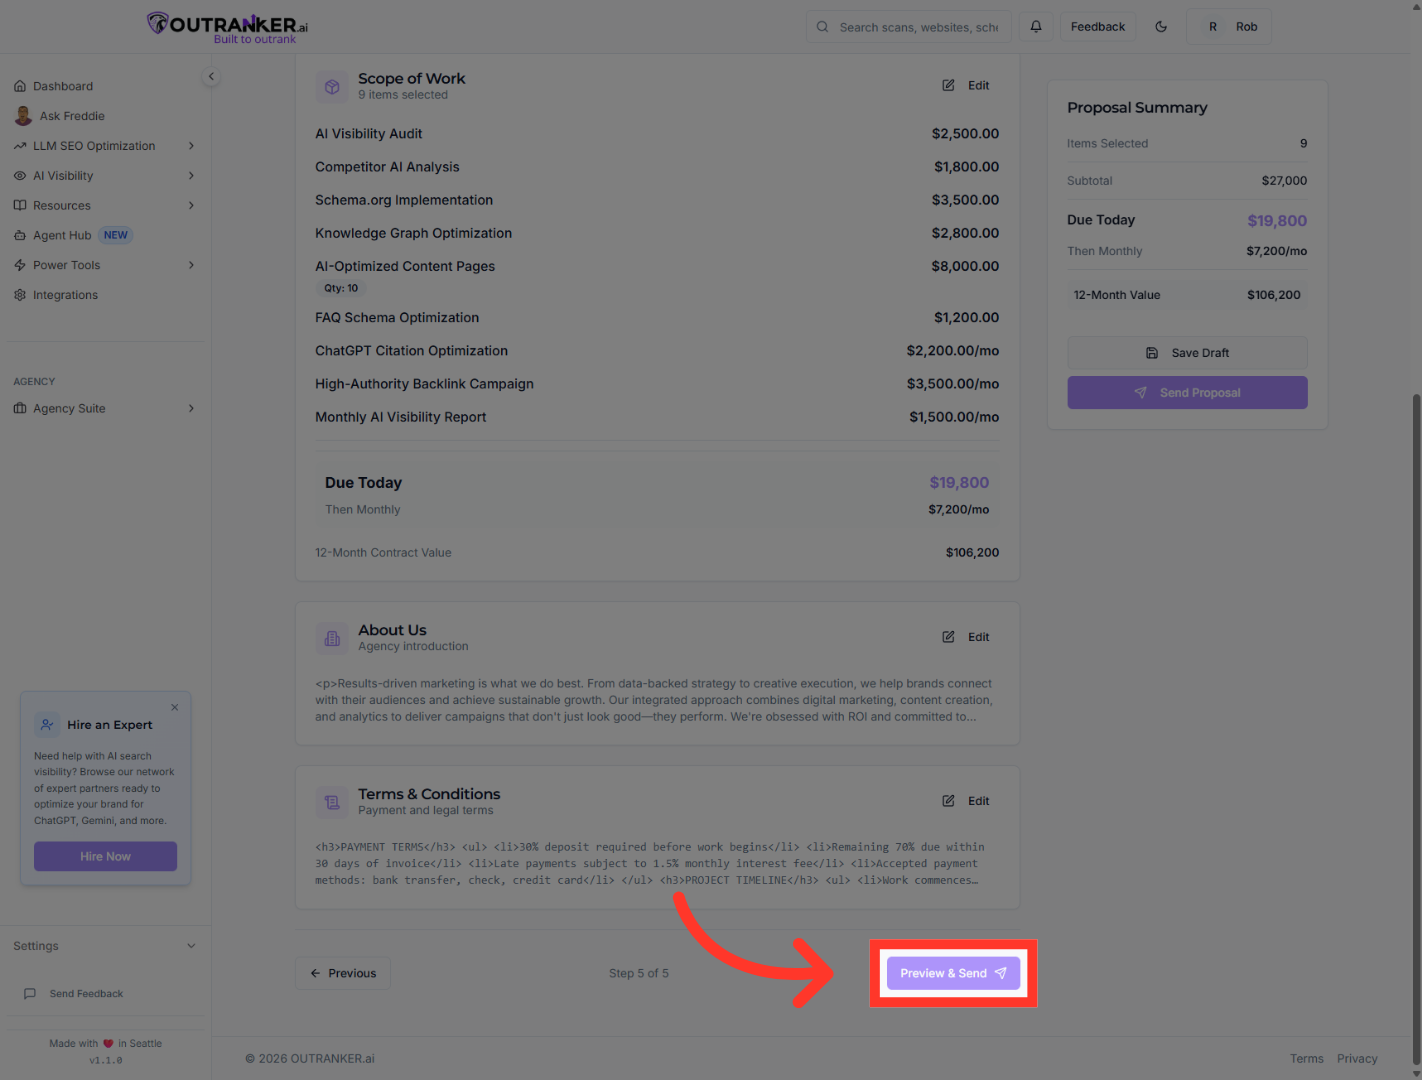
Task: Go to Dashboard via the home icon
Action: [x=20, y=86]
